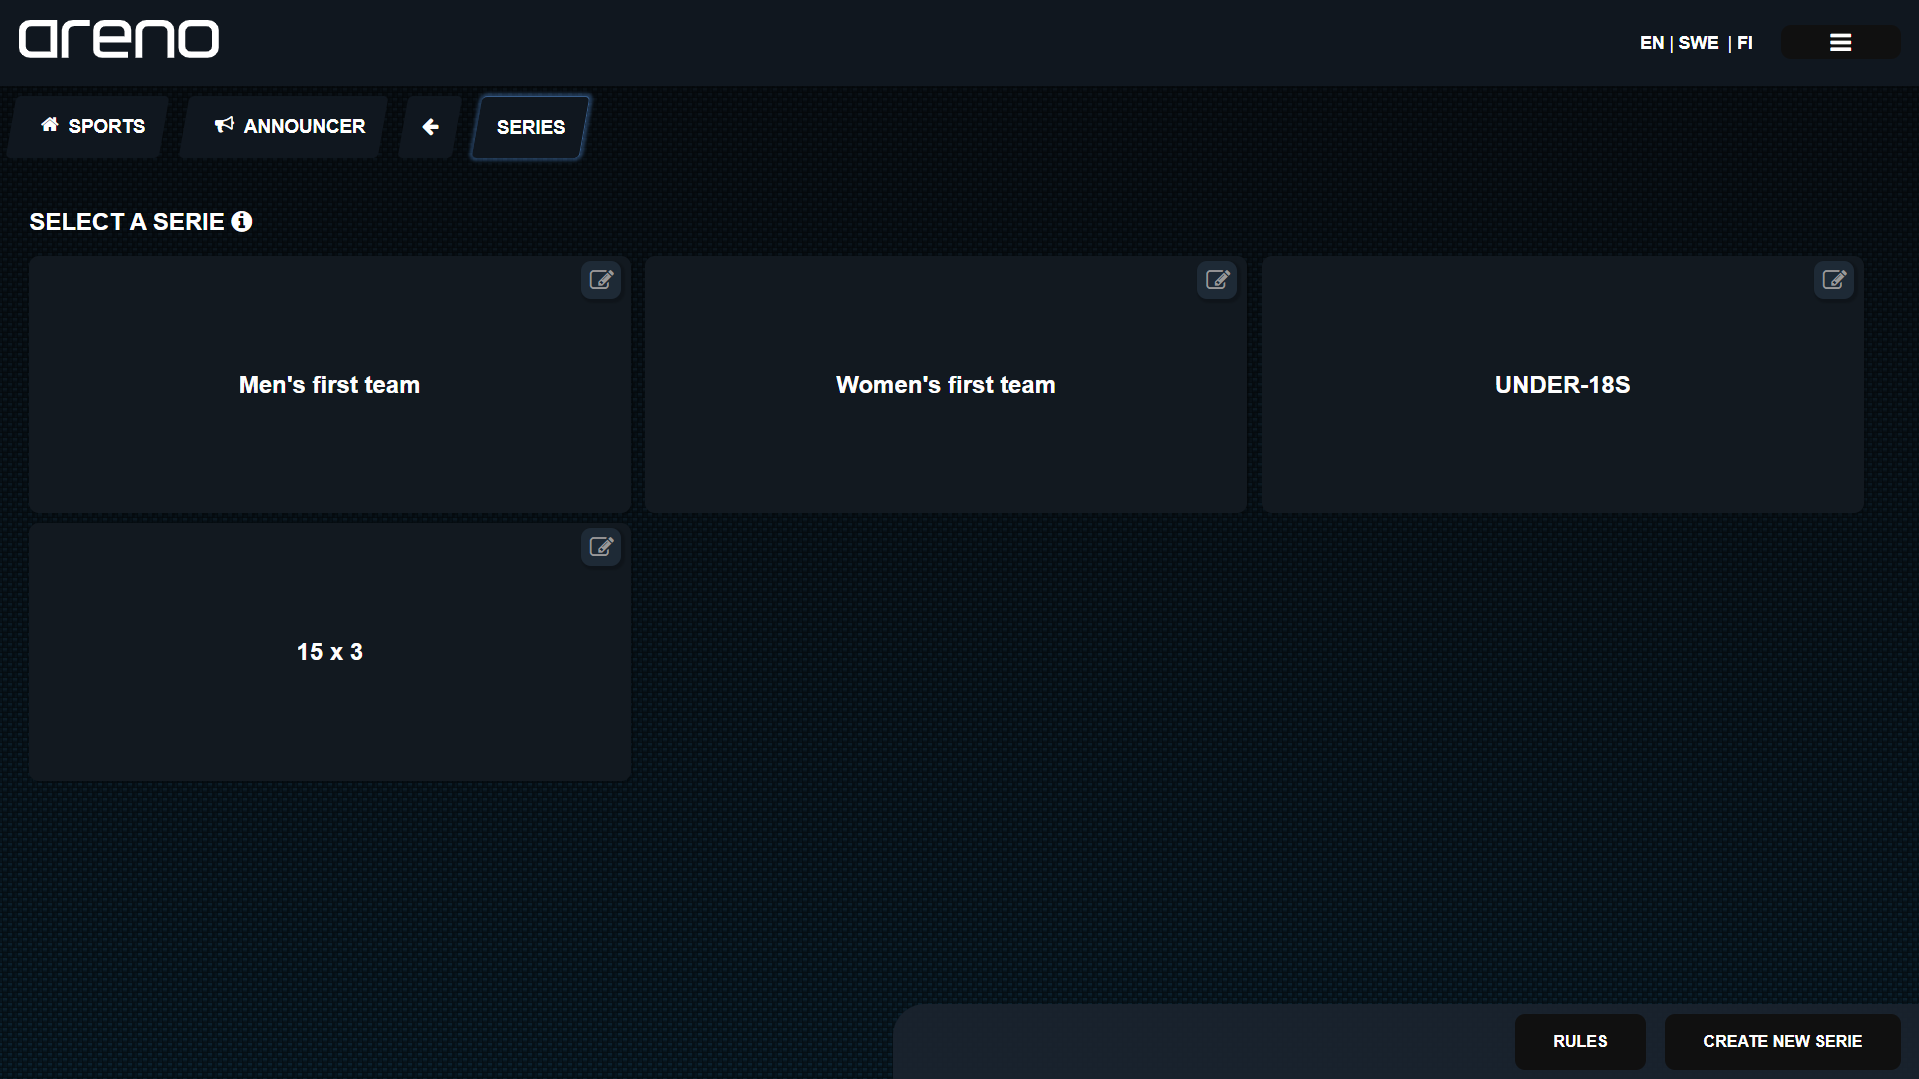Image resolution: width=1919 pixels, height=1079 pixels.
Task: Edit the Men's first team serie
Action: click(601, 280)
